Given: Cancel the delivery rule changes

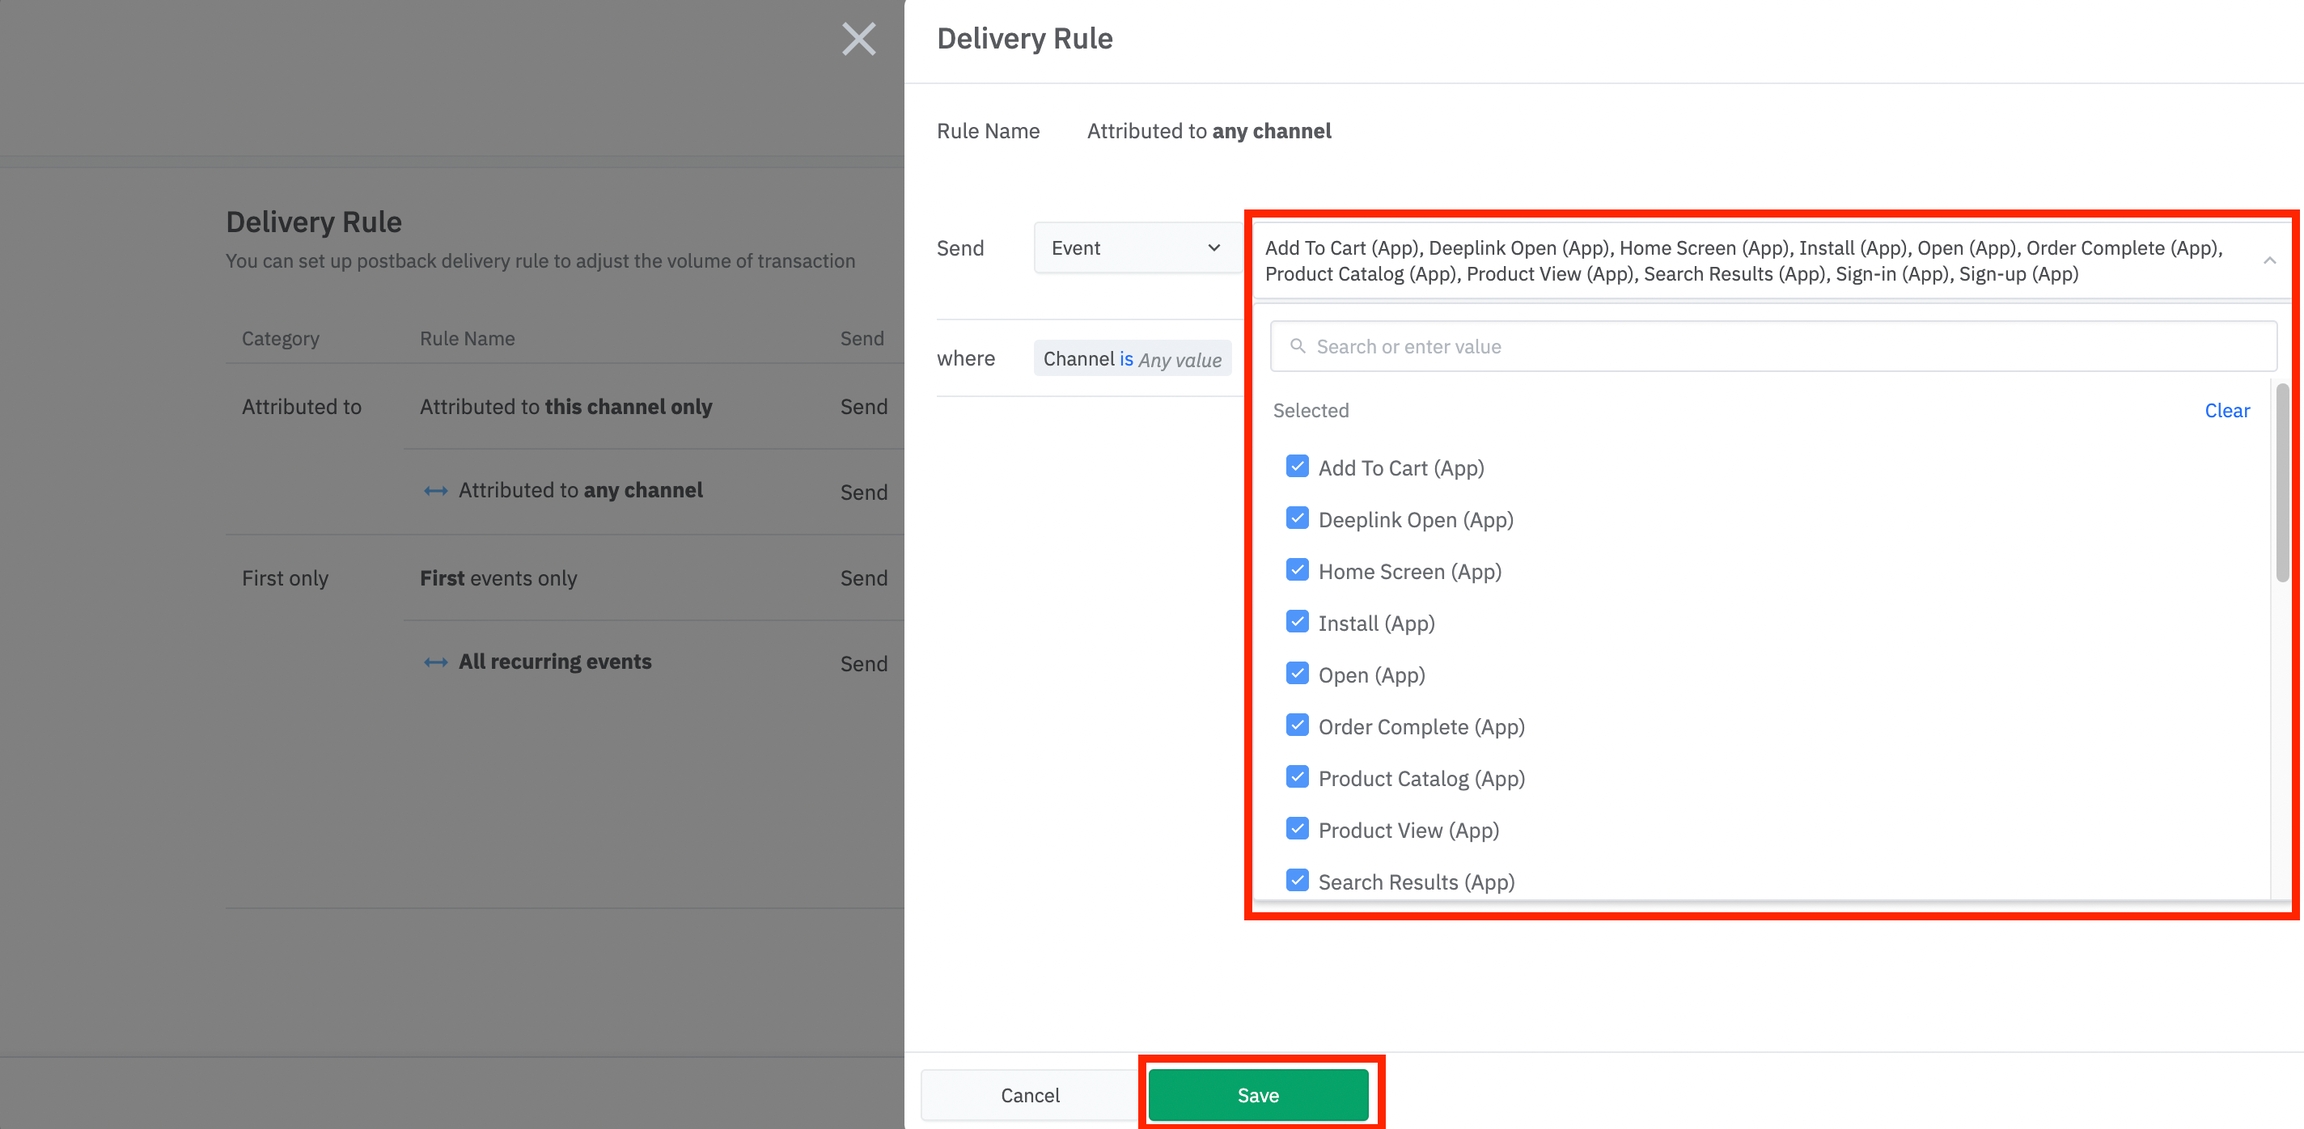Looking at the screenshot, I should (1029, 1095).
